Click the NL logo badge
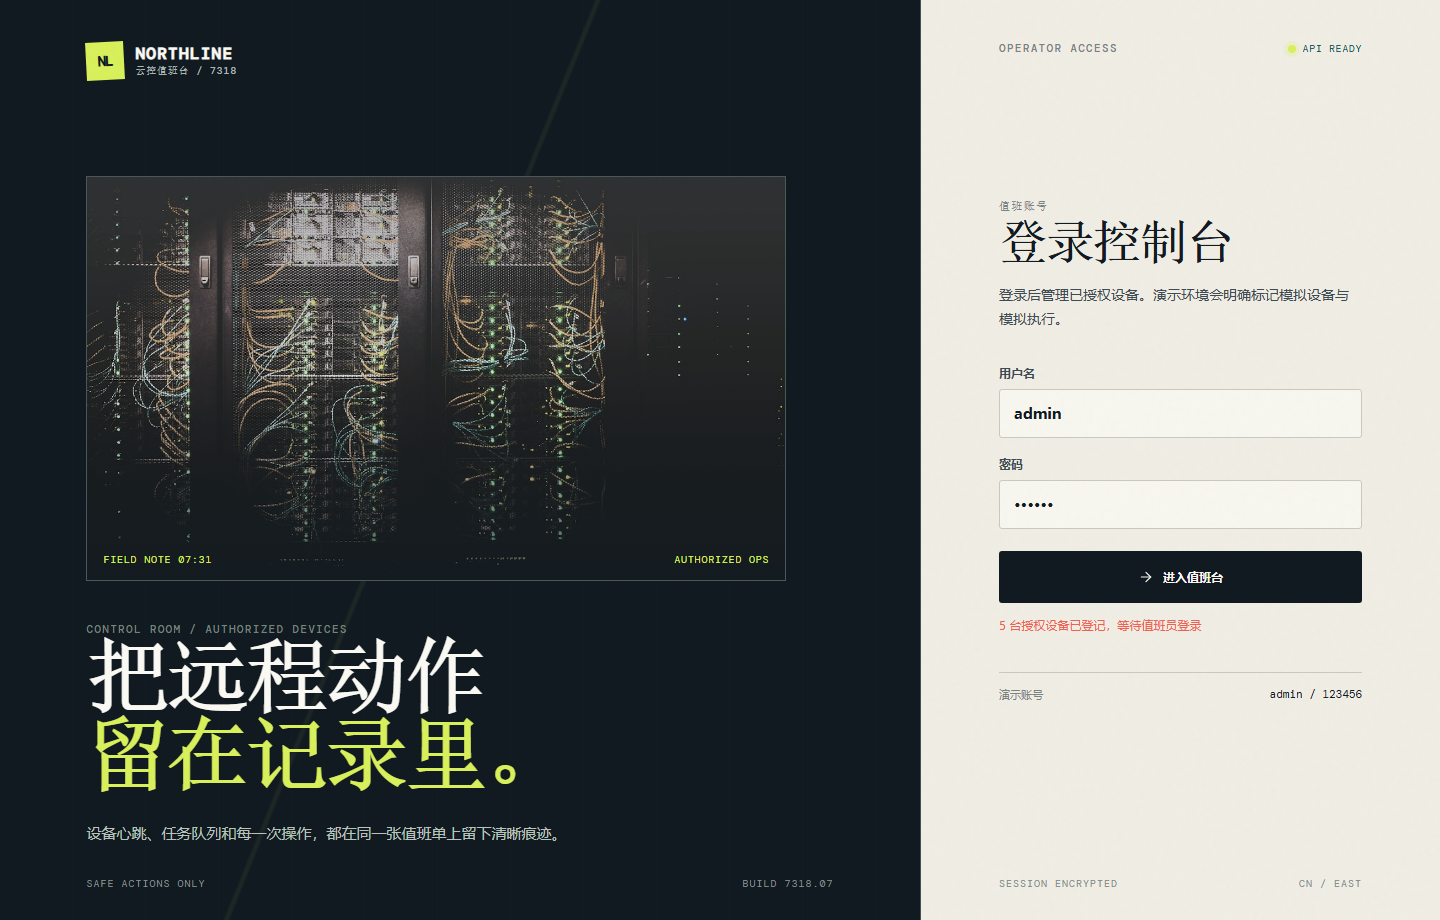 pyautogui.click(x=105, y=61)
